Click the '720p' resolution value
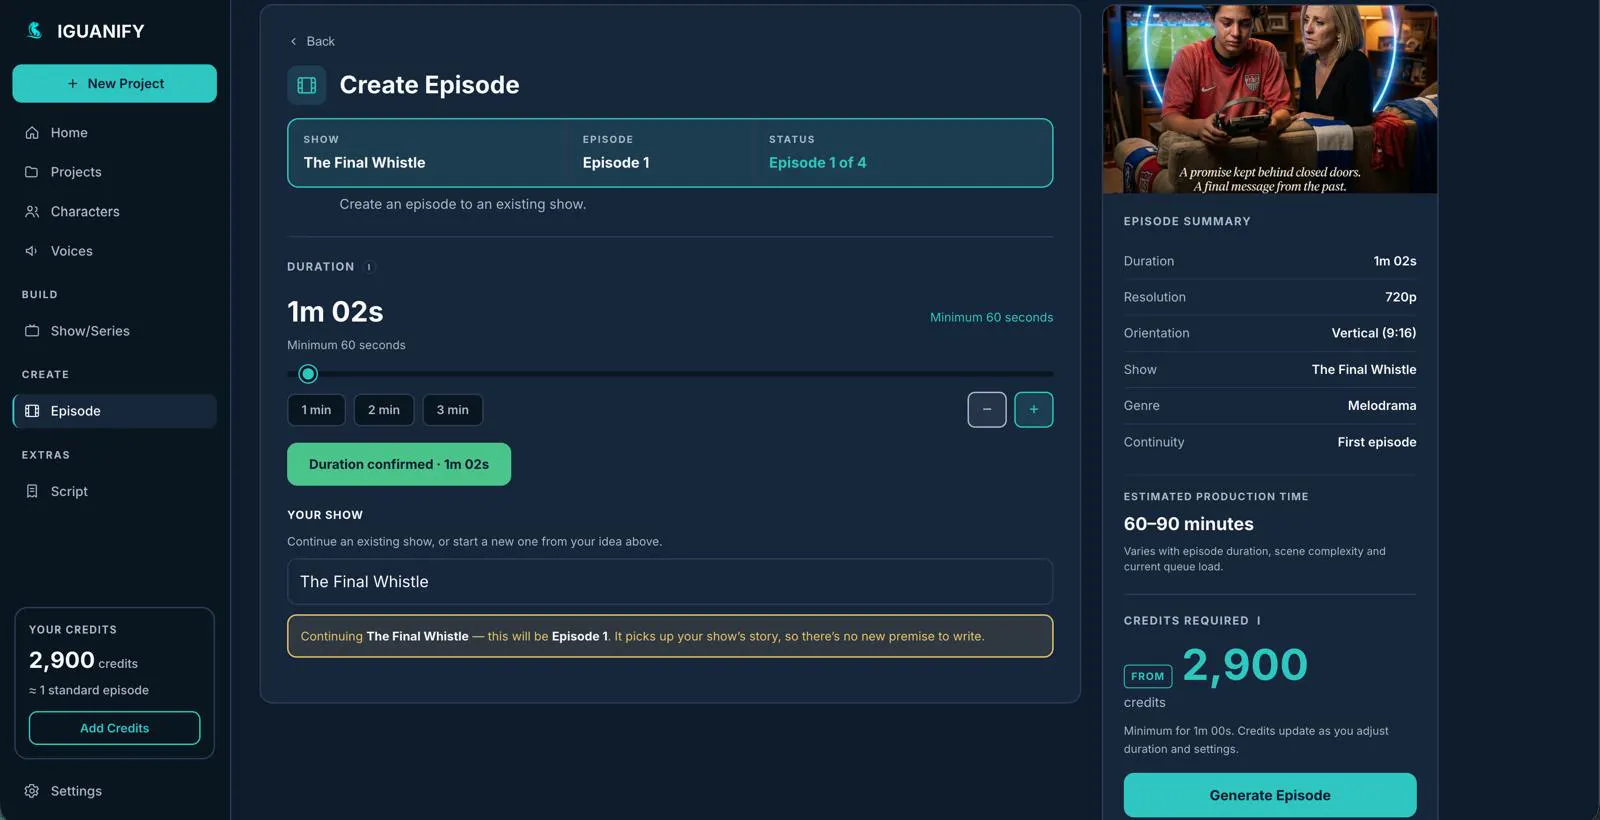The height and width of the screenshot is (820, 1600). [x=1400, y=297]
